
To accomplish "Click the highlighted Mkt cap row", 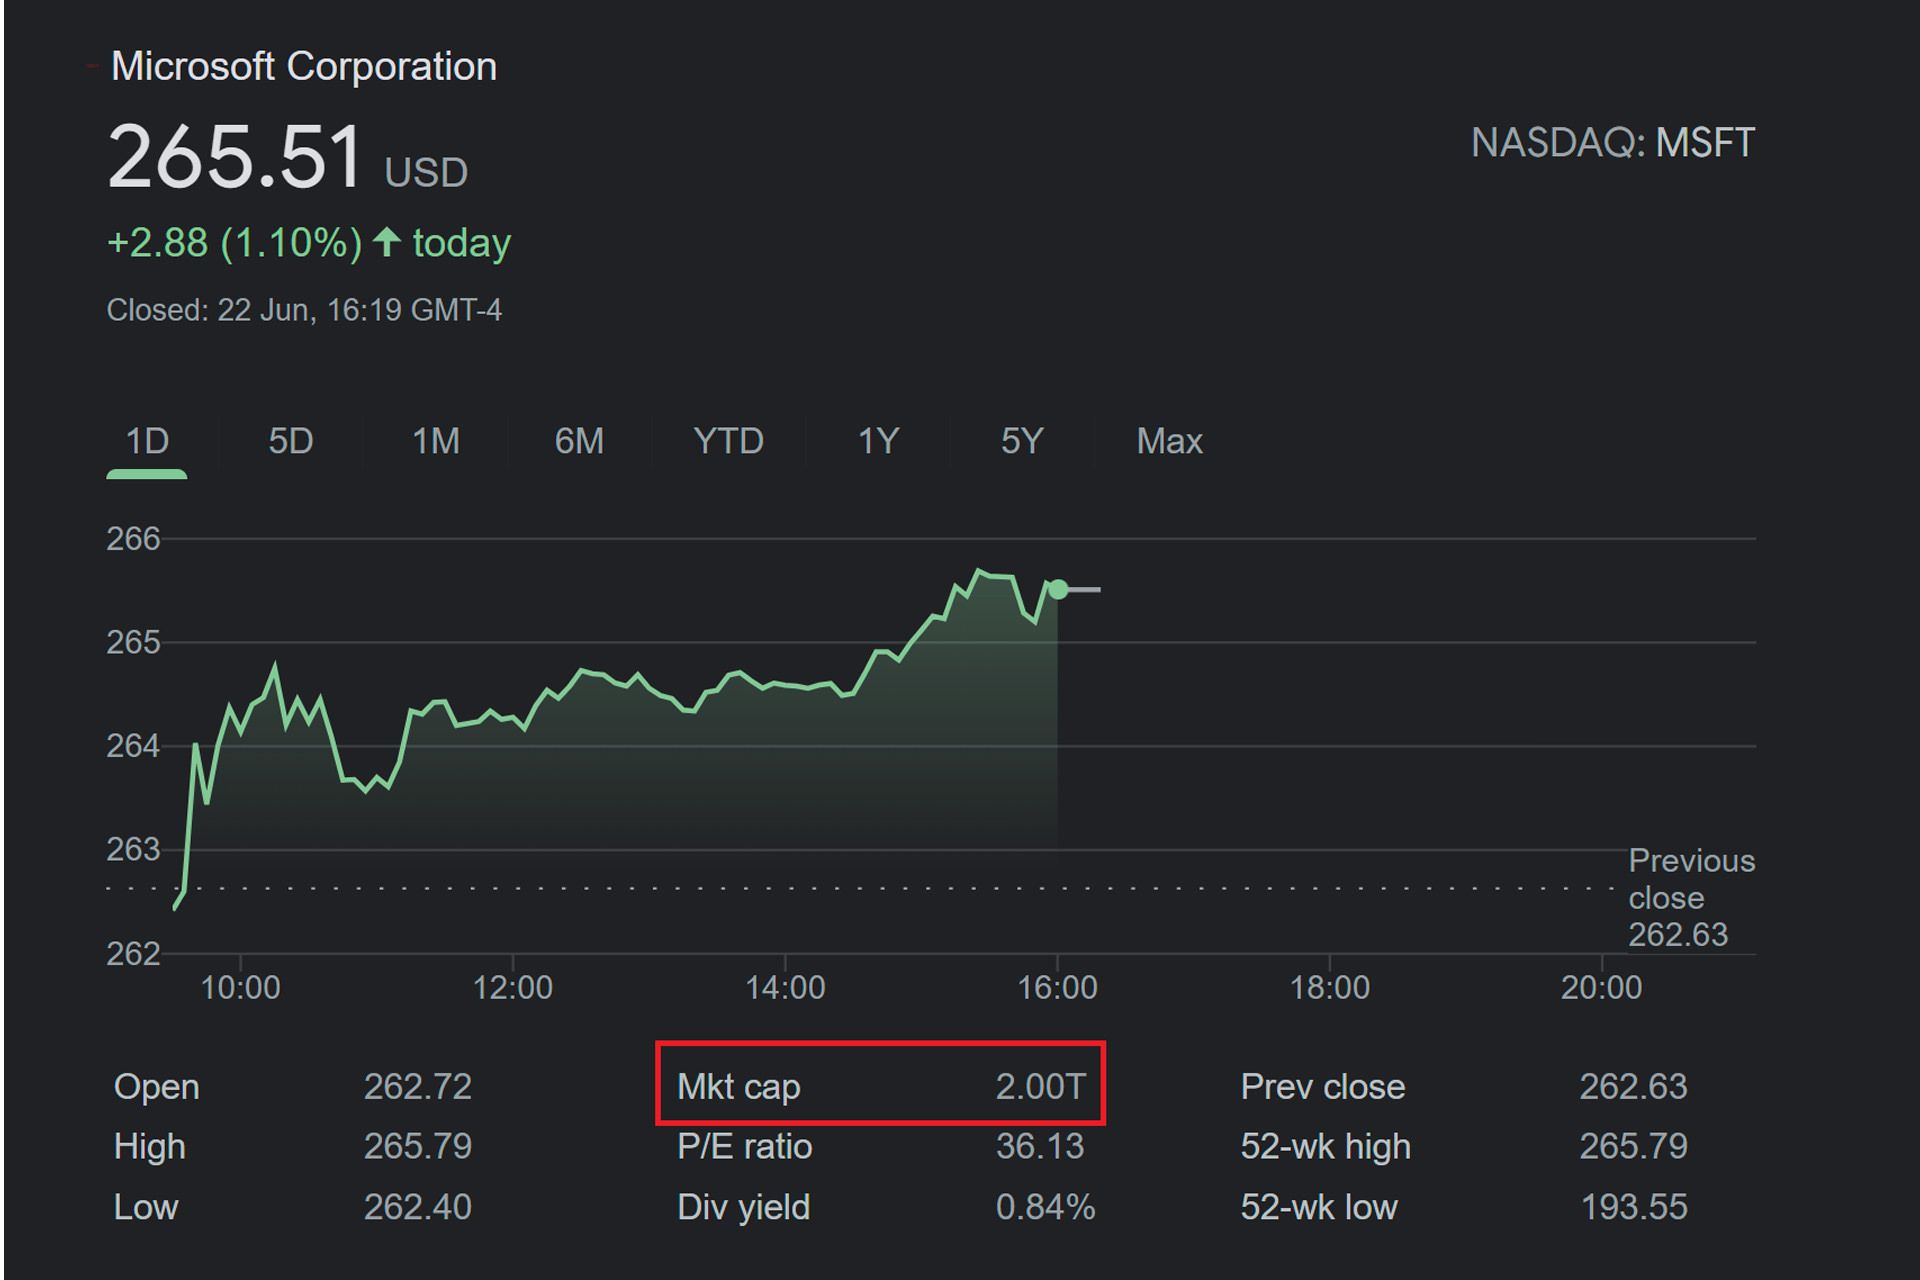I will 880,1086.
